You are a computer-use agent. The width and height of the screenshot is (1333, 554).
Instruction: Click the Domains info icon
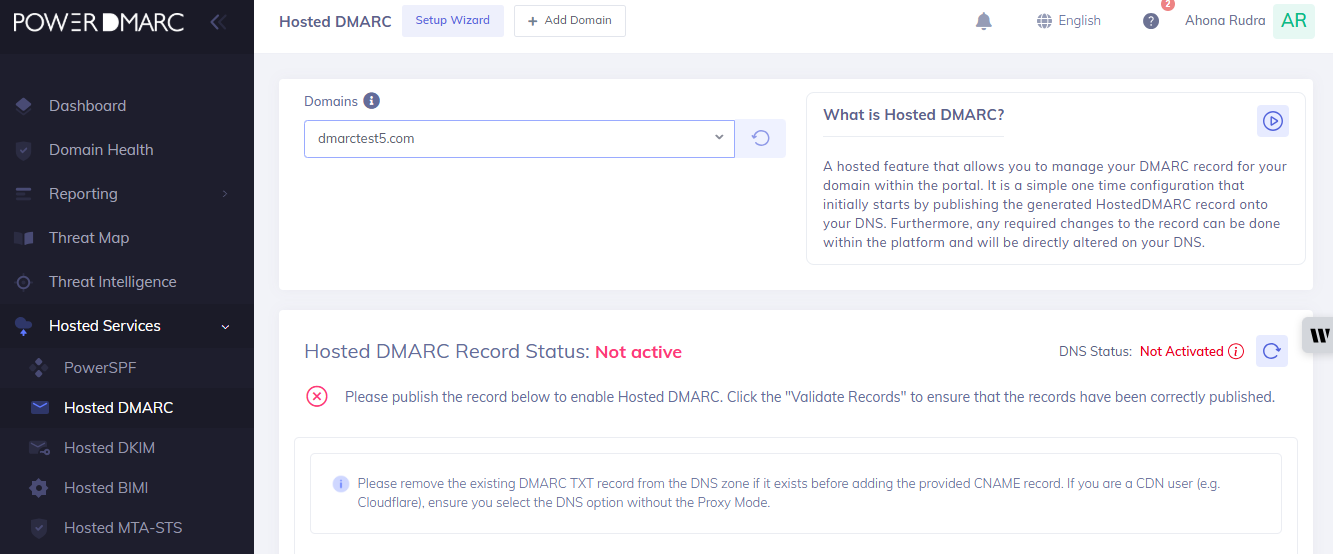tap(372, 101)
